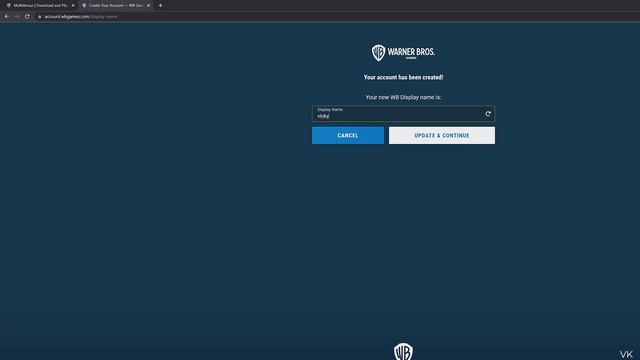
Task: Click the Warner Bros. Games logo
Action: click(403, 53)
